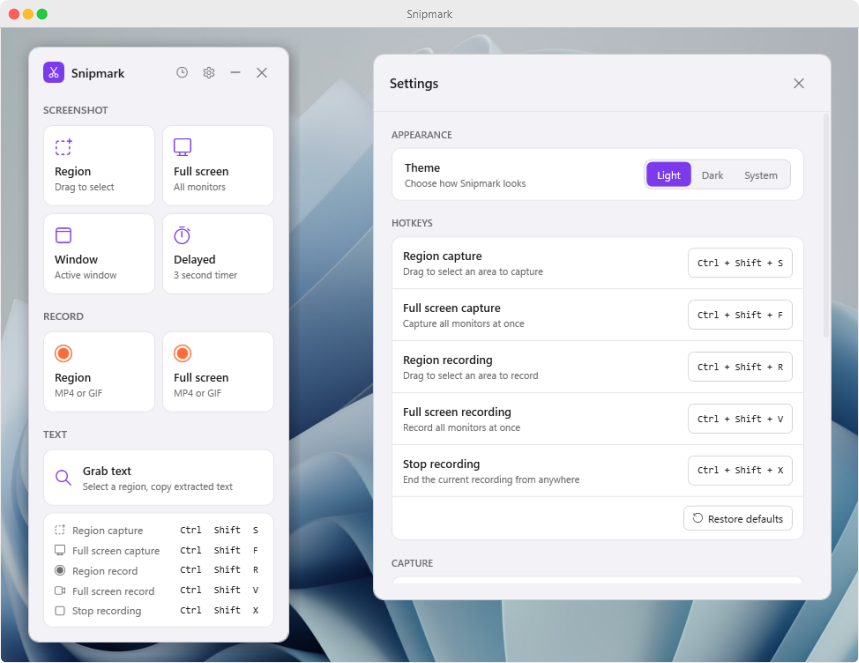Click 'Drag to select an area to record' text
This screenshot has height=663, width=859.
471,376
